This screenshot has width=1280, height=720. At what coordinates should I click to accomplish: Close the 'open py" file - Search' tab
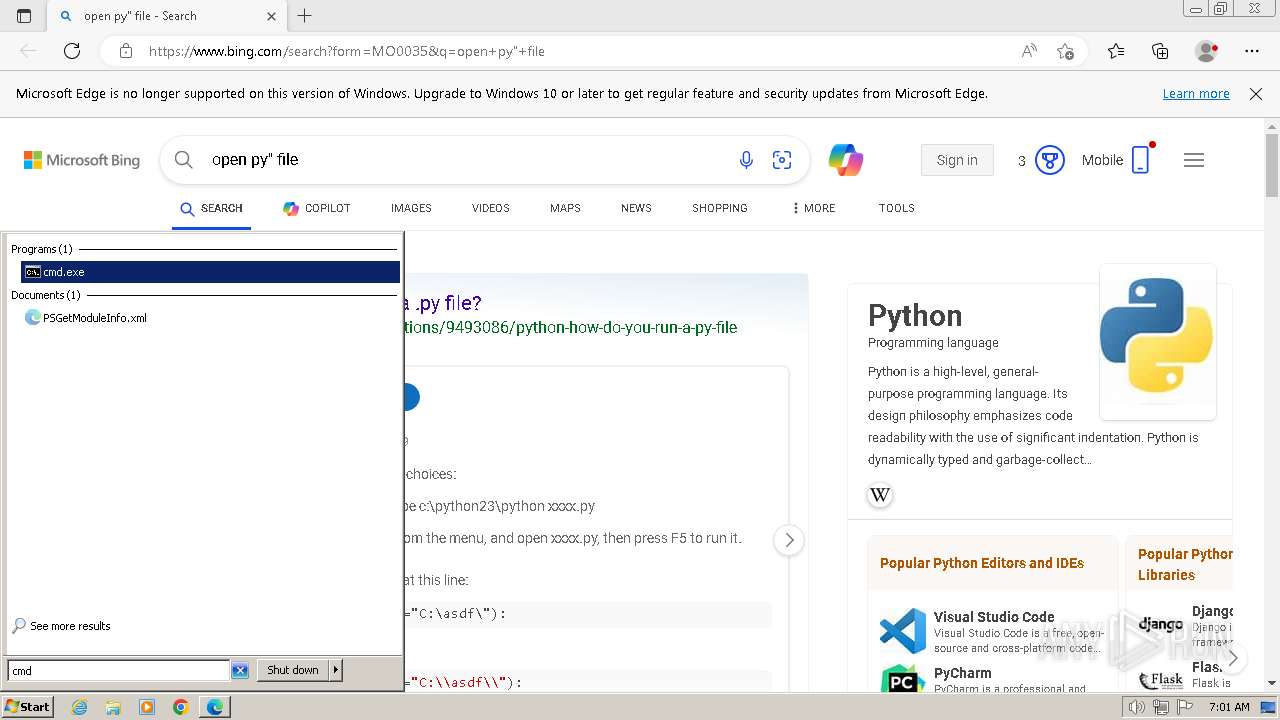point(271,16)
